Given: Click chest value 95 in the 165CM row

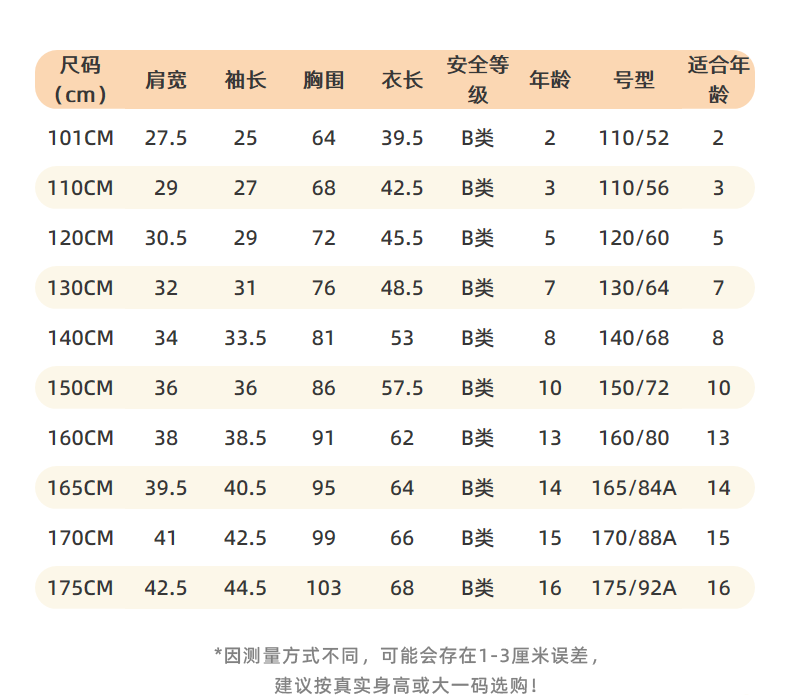Looking at the screenshot, I should 323,488.
